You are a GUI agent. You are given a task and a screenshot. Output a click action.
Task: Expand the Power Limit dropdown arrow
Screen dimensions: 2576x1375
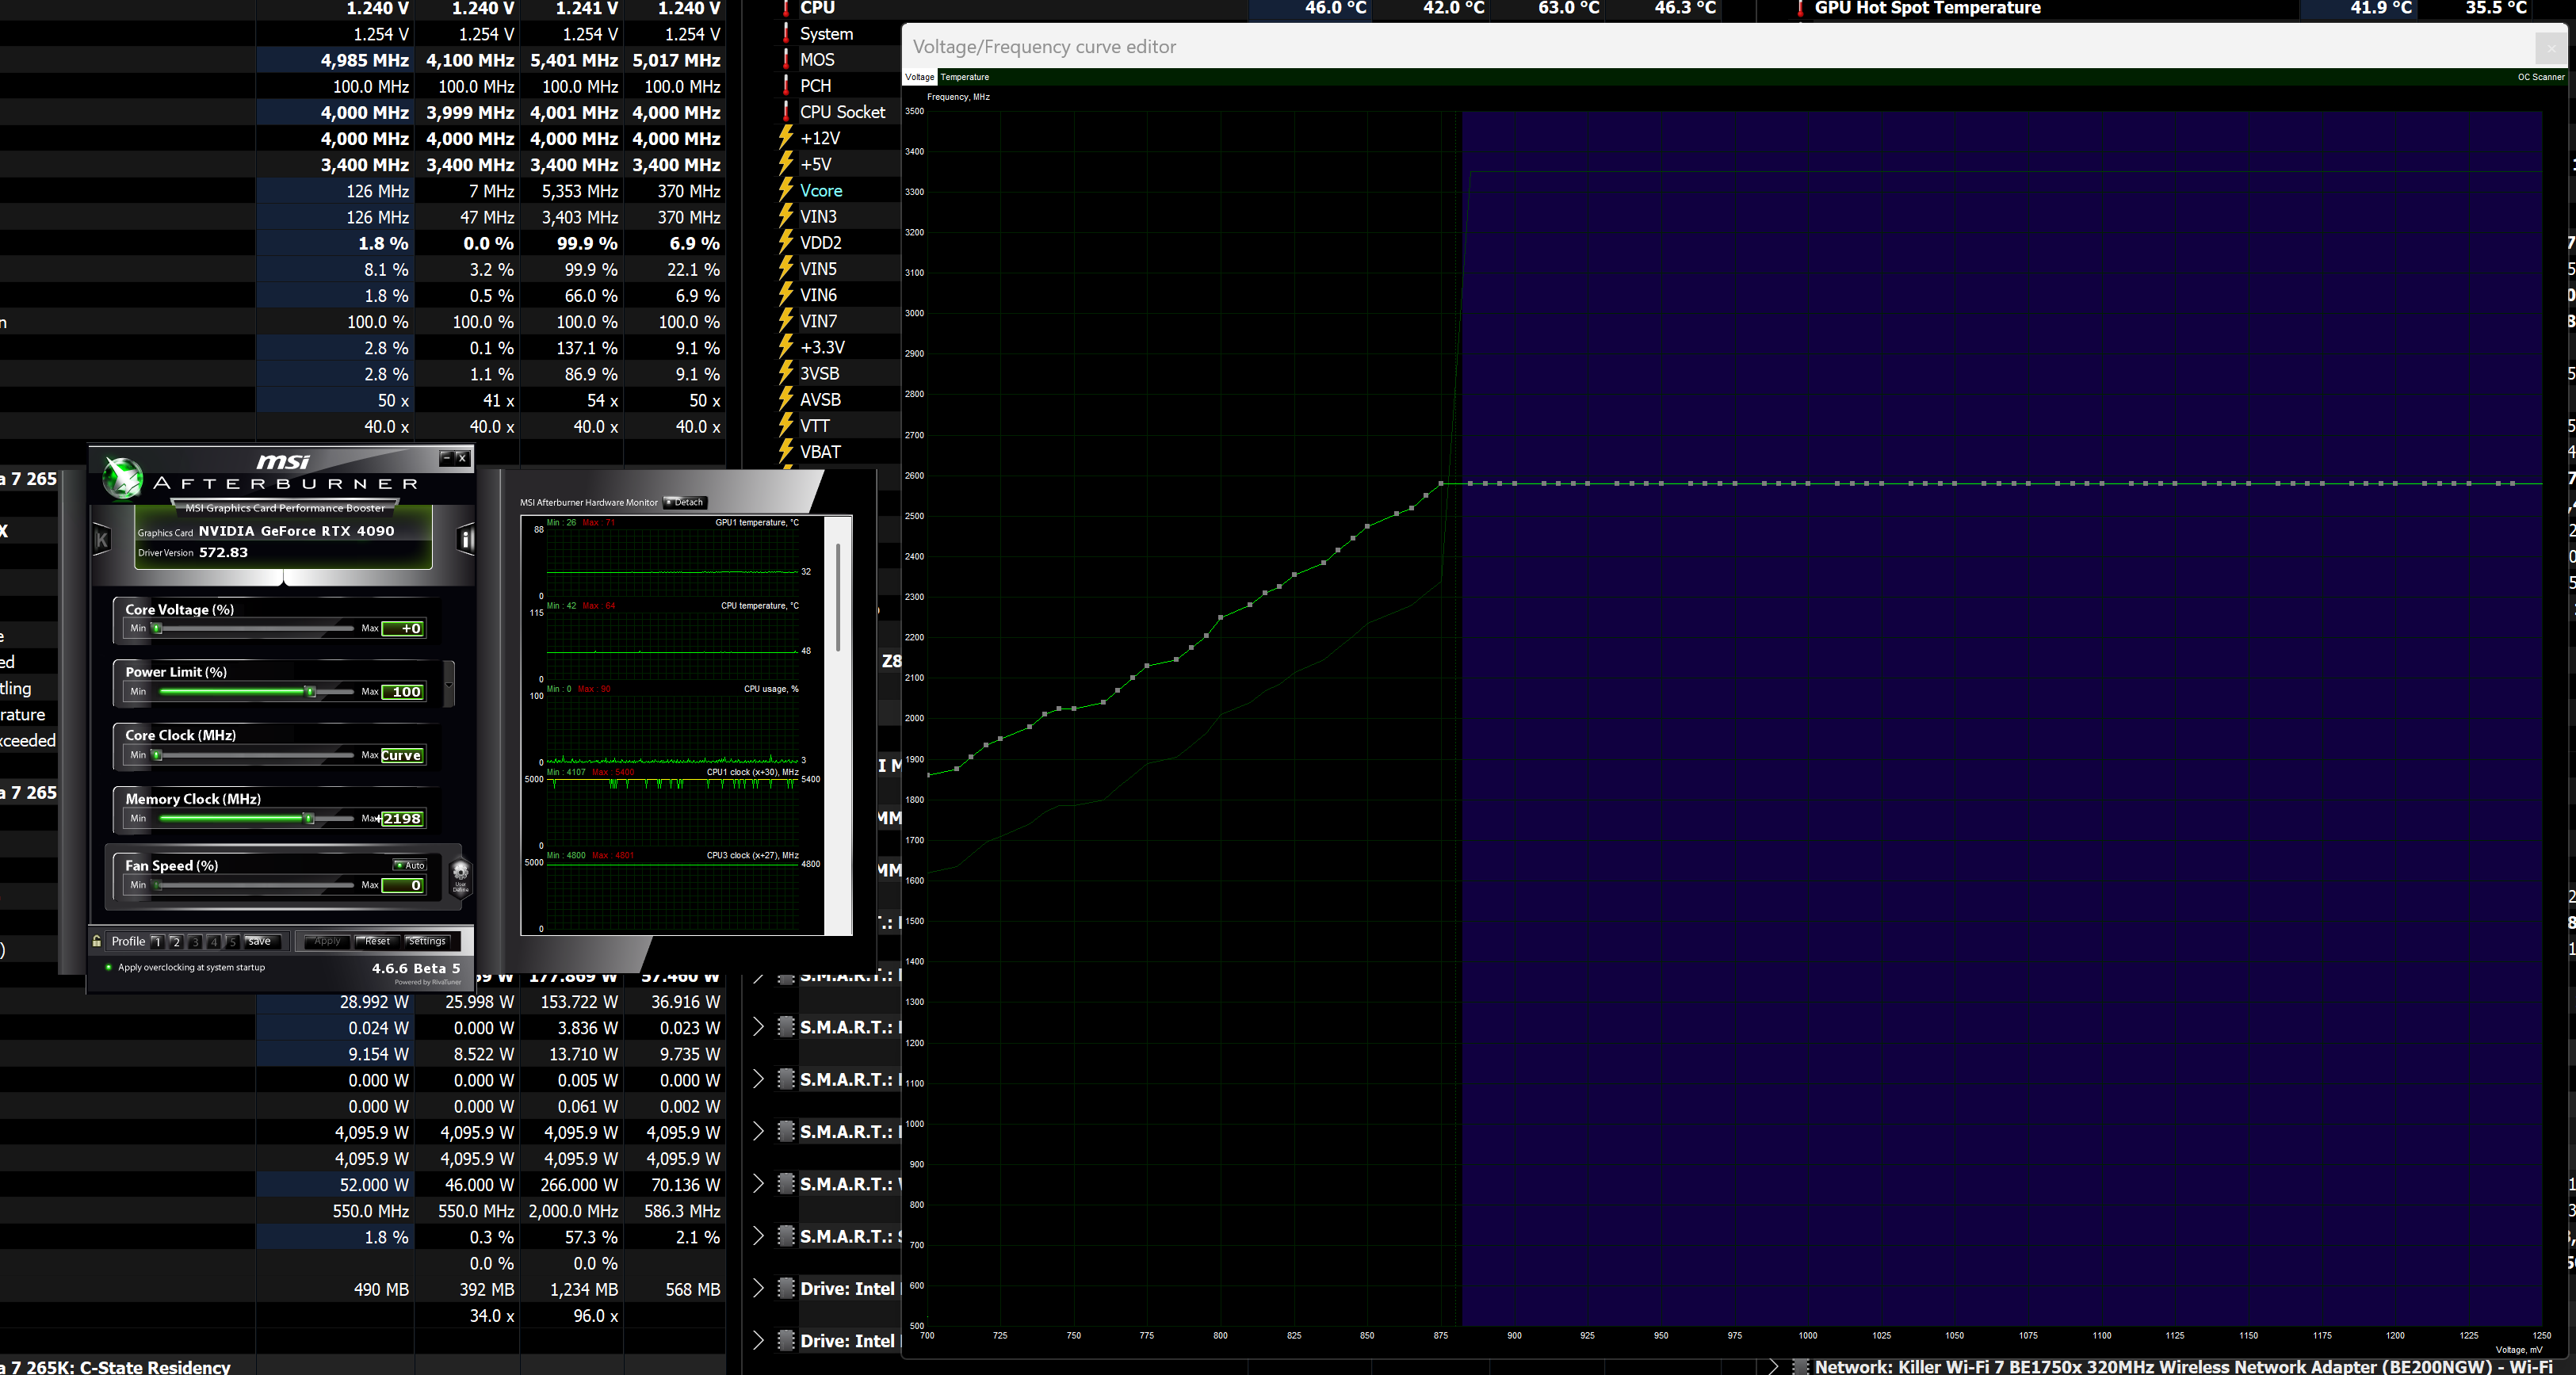449,685
